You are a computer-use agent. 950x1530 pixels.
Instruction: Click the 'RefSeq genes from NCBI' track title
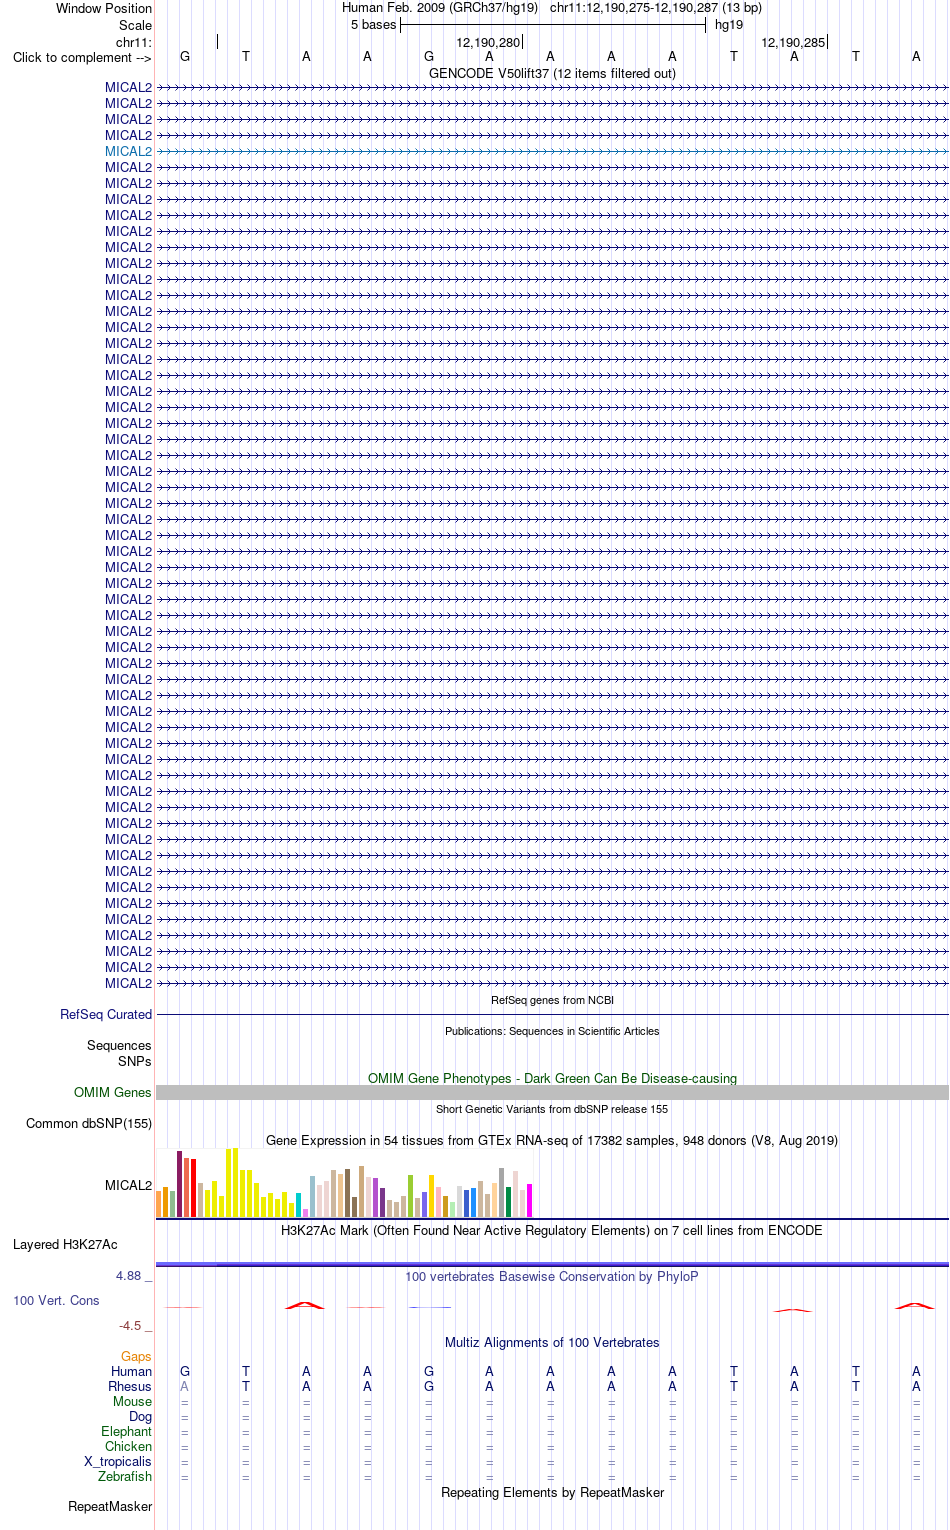tap(552, 1000)
